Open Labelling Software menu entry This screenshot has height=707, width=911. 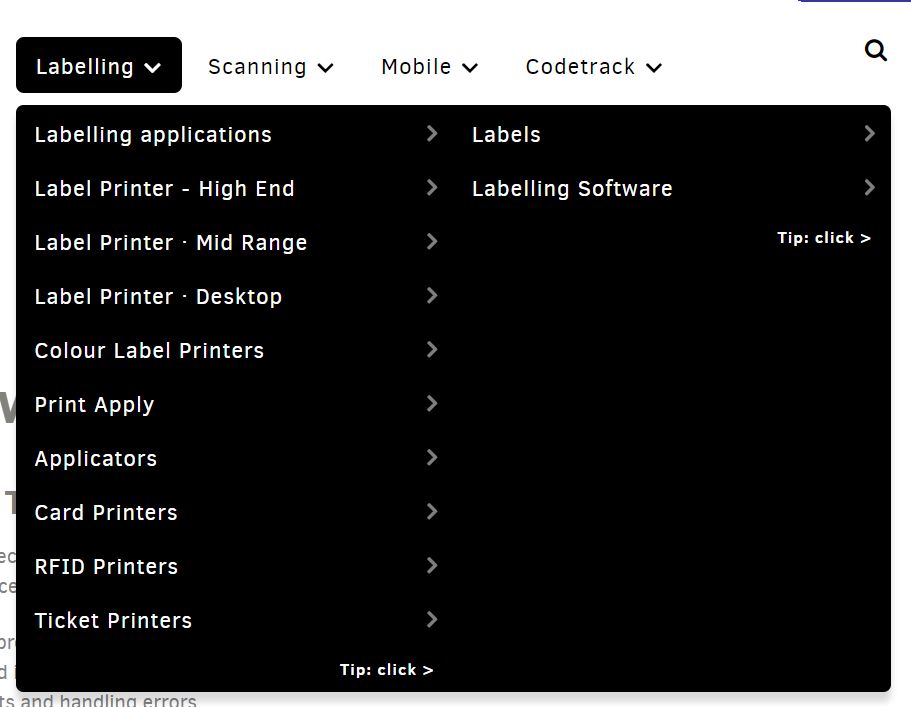572,189
